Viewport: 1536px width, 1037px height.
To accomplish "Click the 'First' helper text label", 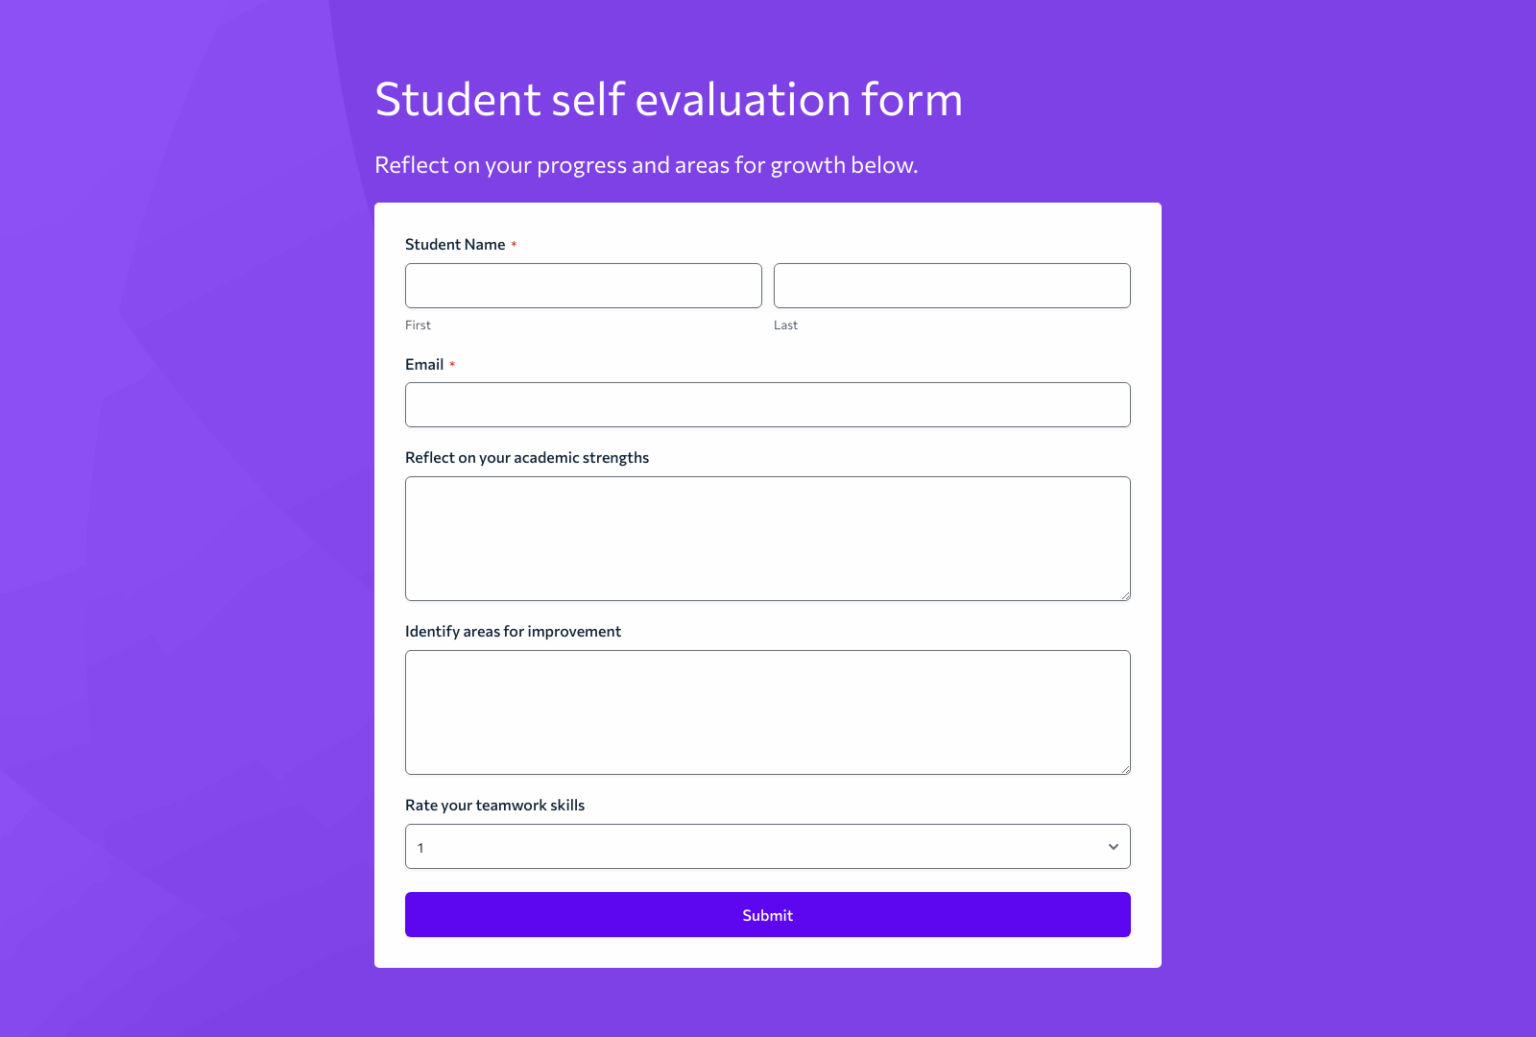I will pyautogui.click(x=417, y=324).
